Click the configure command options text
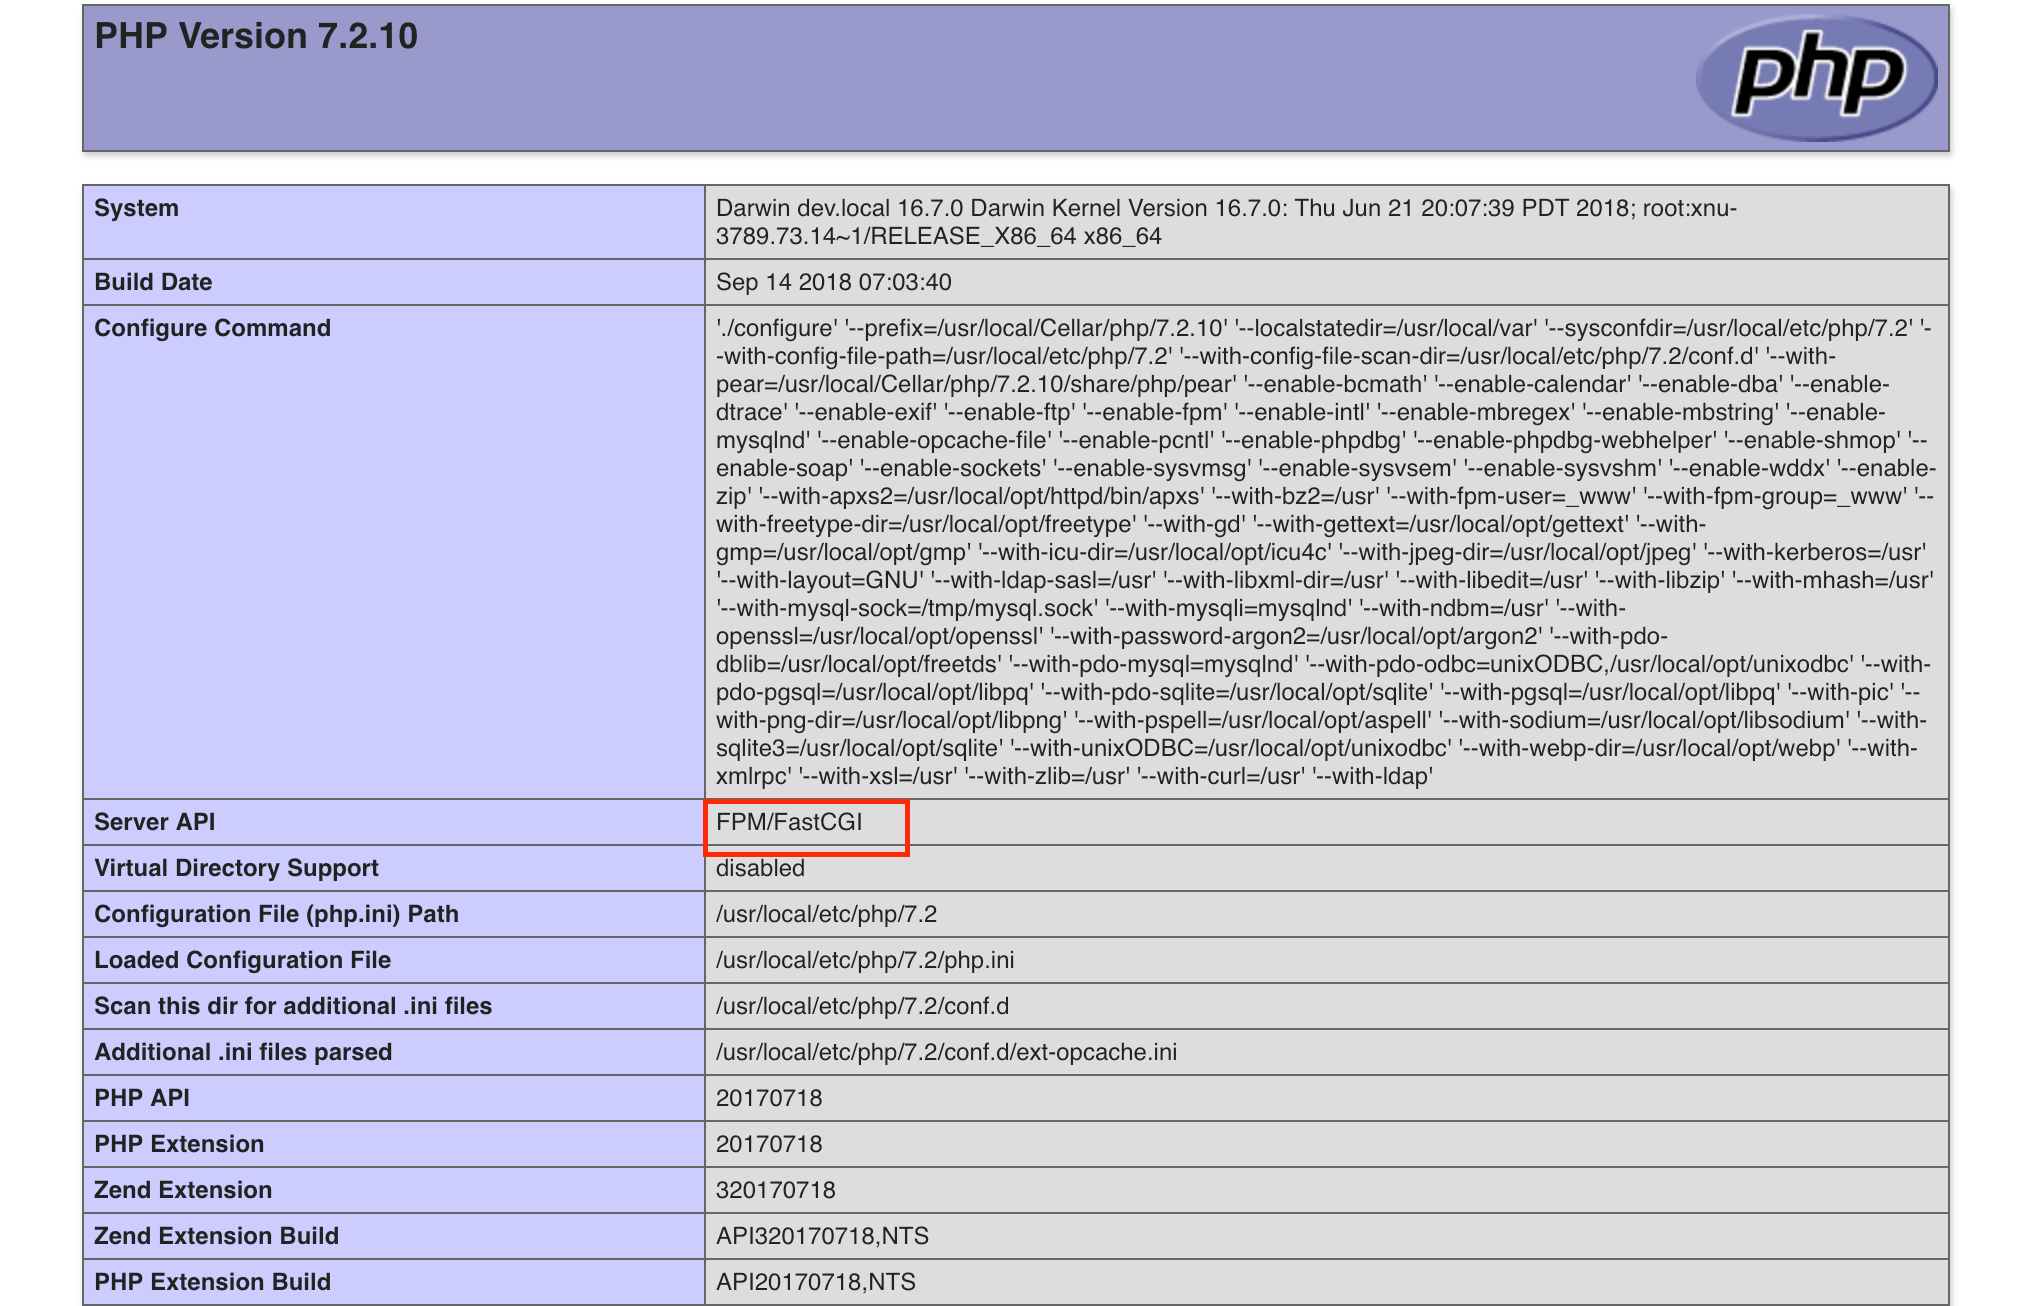2044x1306 pixels. pos(1324,552)
